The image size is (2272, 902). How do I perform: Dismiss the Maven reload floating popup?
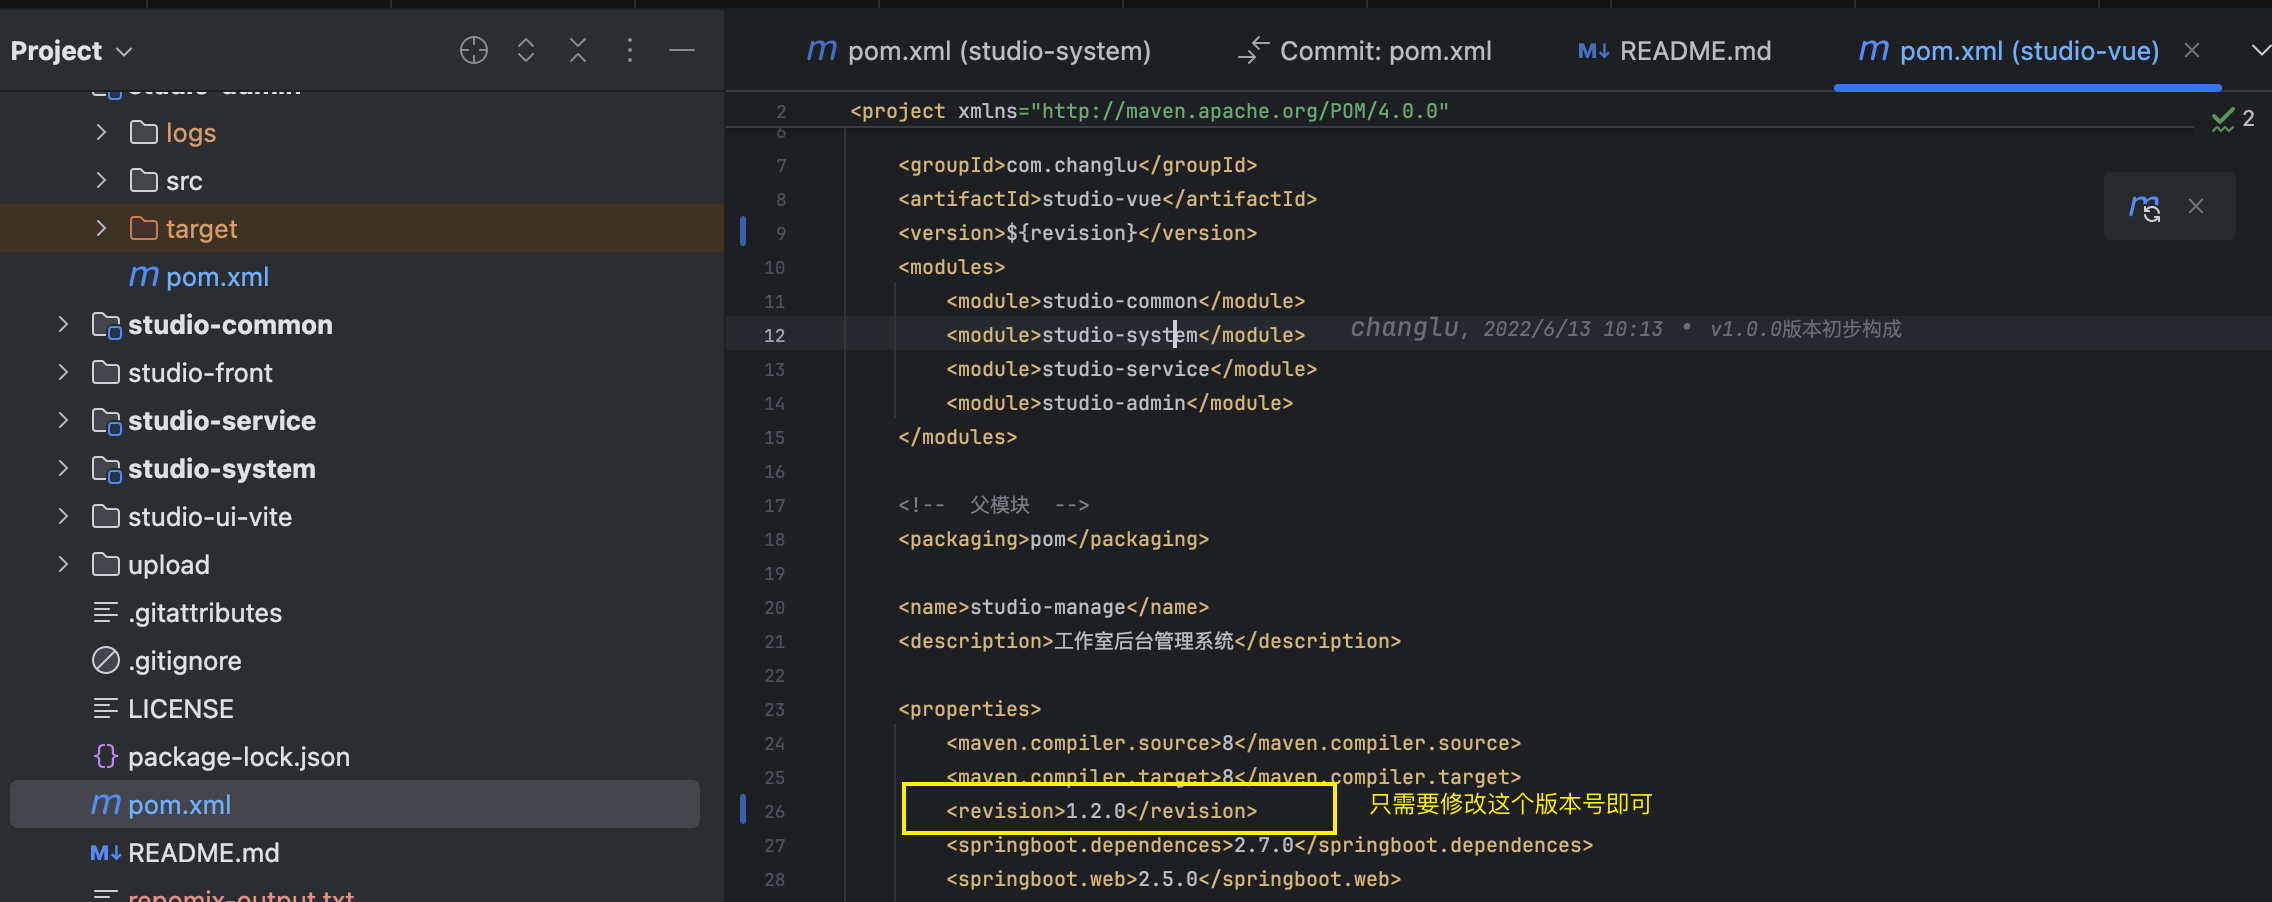pos(2196,206)
